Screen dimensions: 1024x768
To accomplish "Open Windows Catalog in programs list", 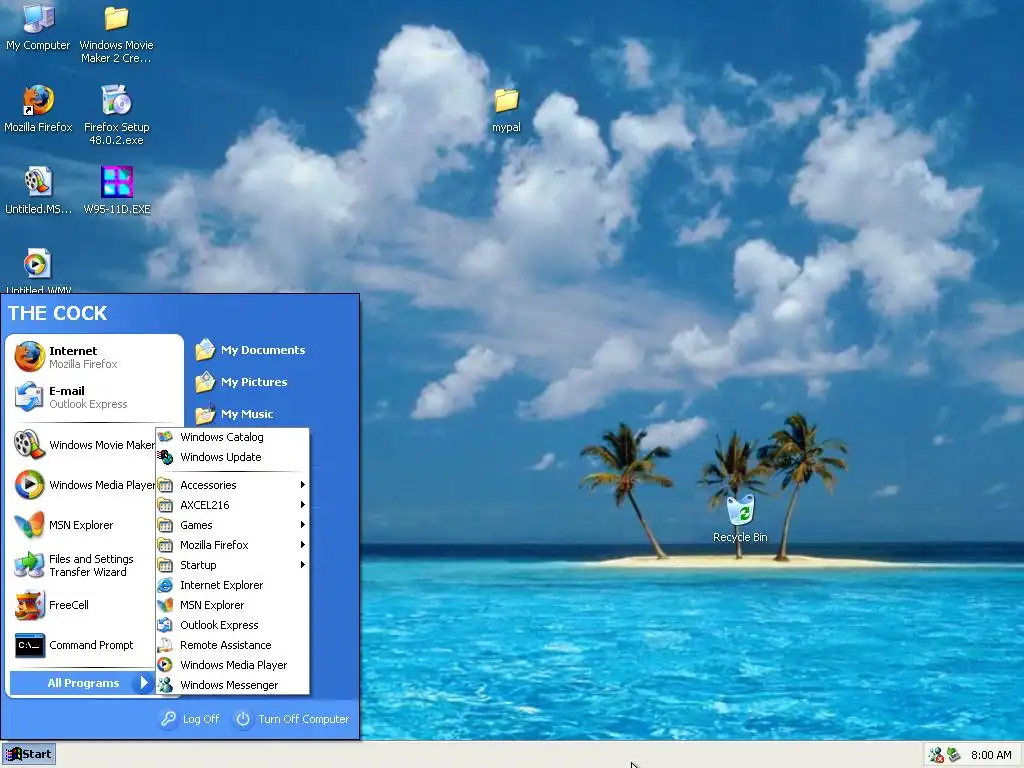I will (232, 437).
